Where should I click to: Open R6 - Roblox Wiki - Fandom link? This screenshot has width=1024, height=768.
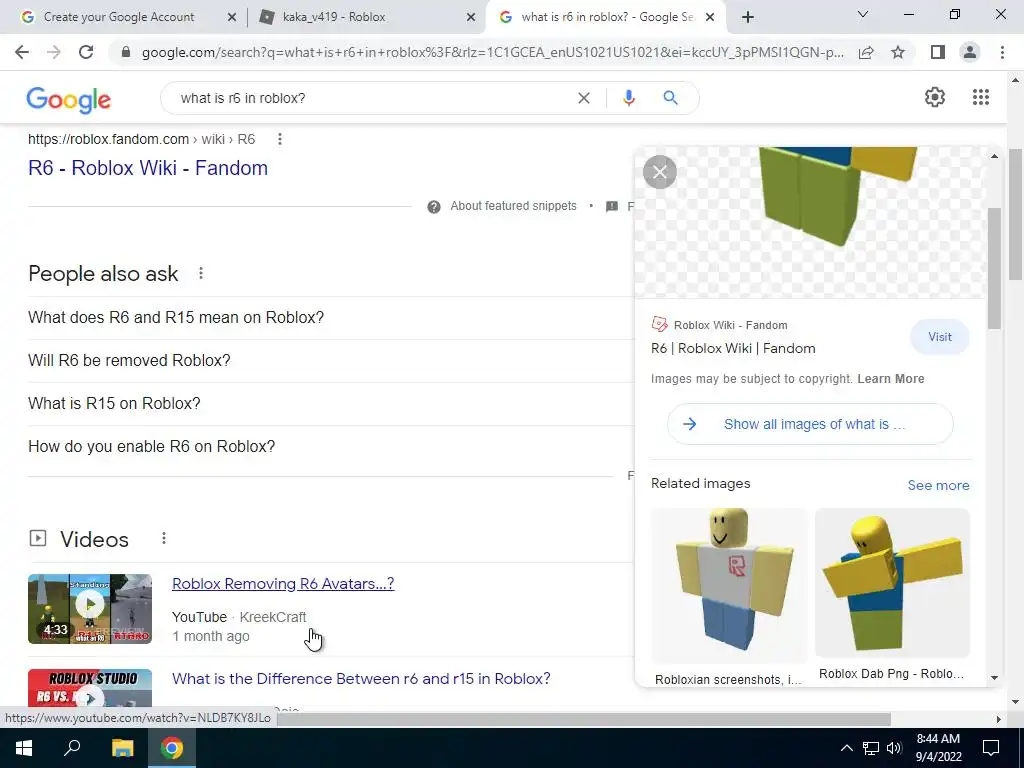click(x=148, y=168)
